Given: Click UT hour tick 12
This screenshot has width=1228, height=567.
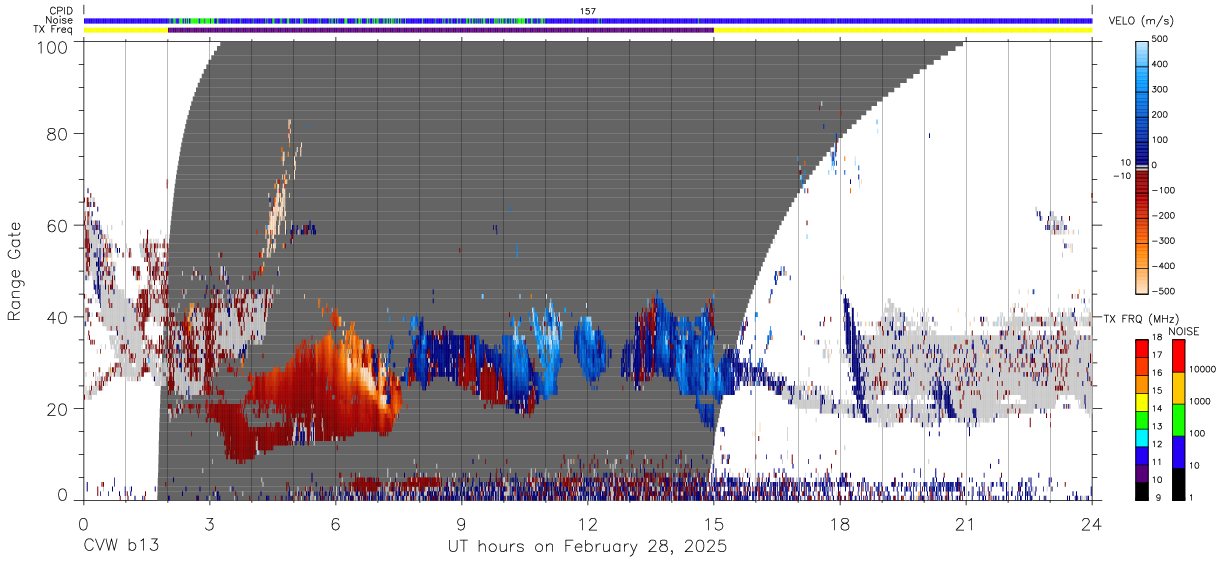Looking at the screenshot, I should pos(588,523).
